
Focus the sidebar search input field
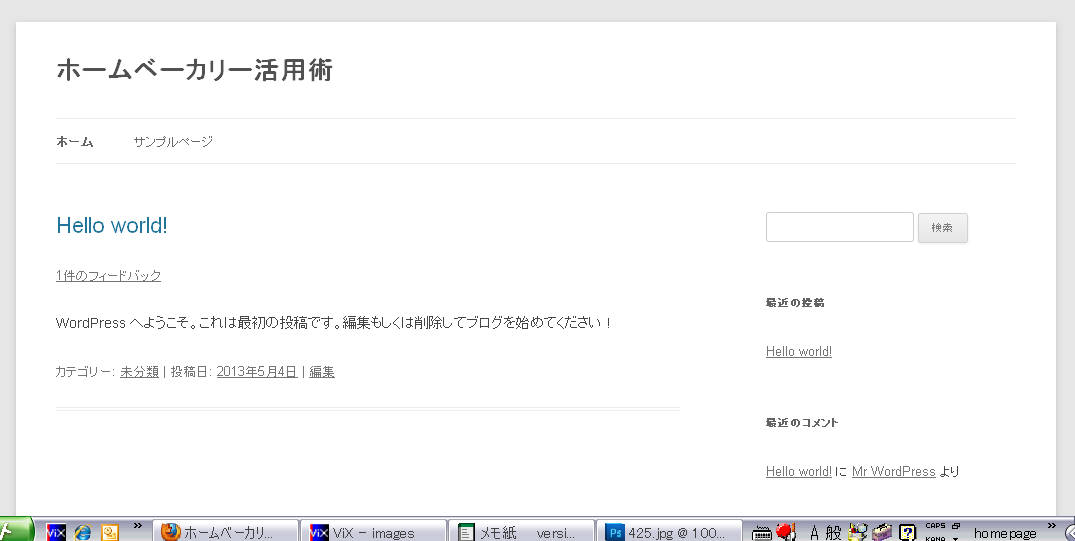(x=839, y=227)
